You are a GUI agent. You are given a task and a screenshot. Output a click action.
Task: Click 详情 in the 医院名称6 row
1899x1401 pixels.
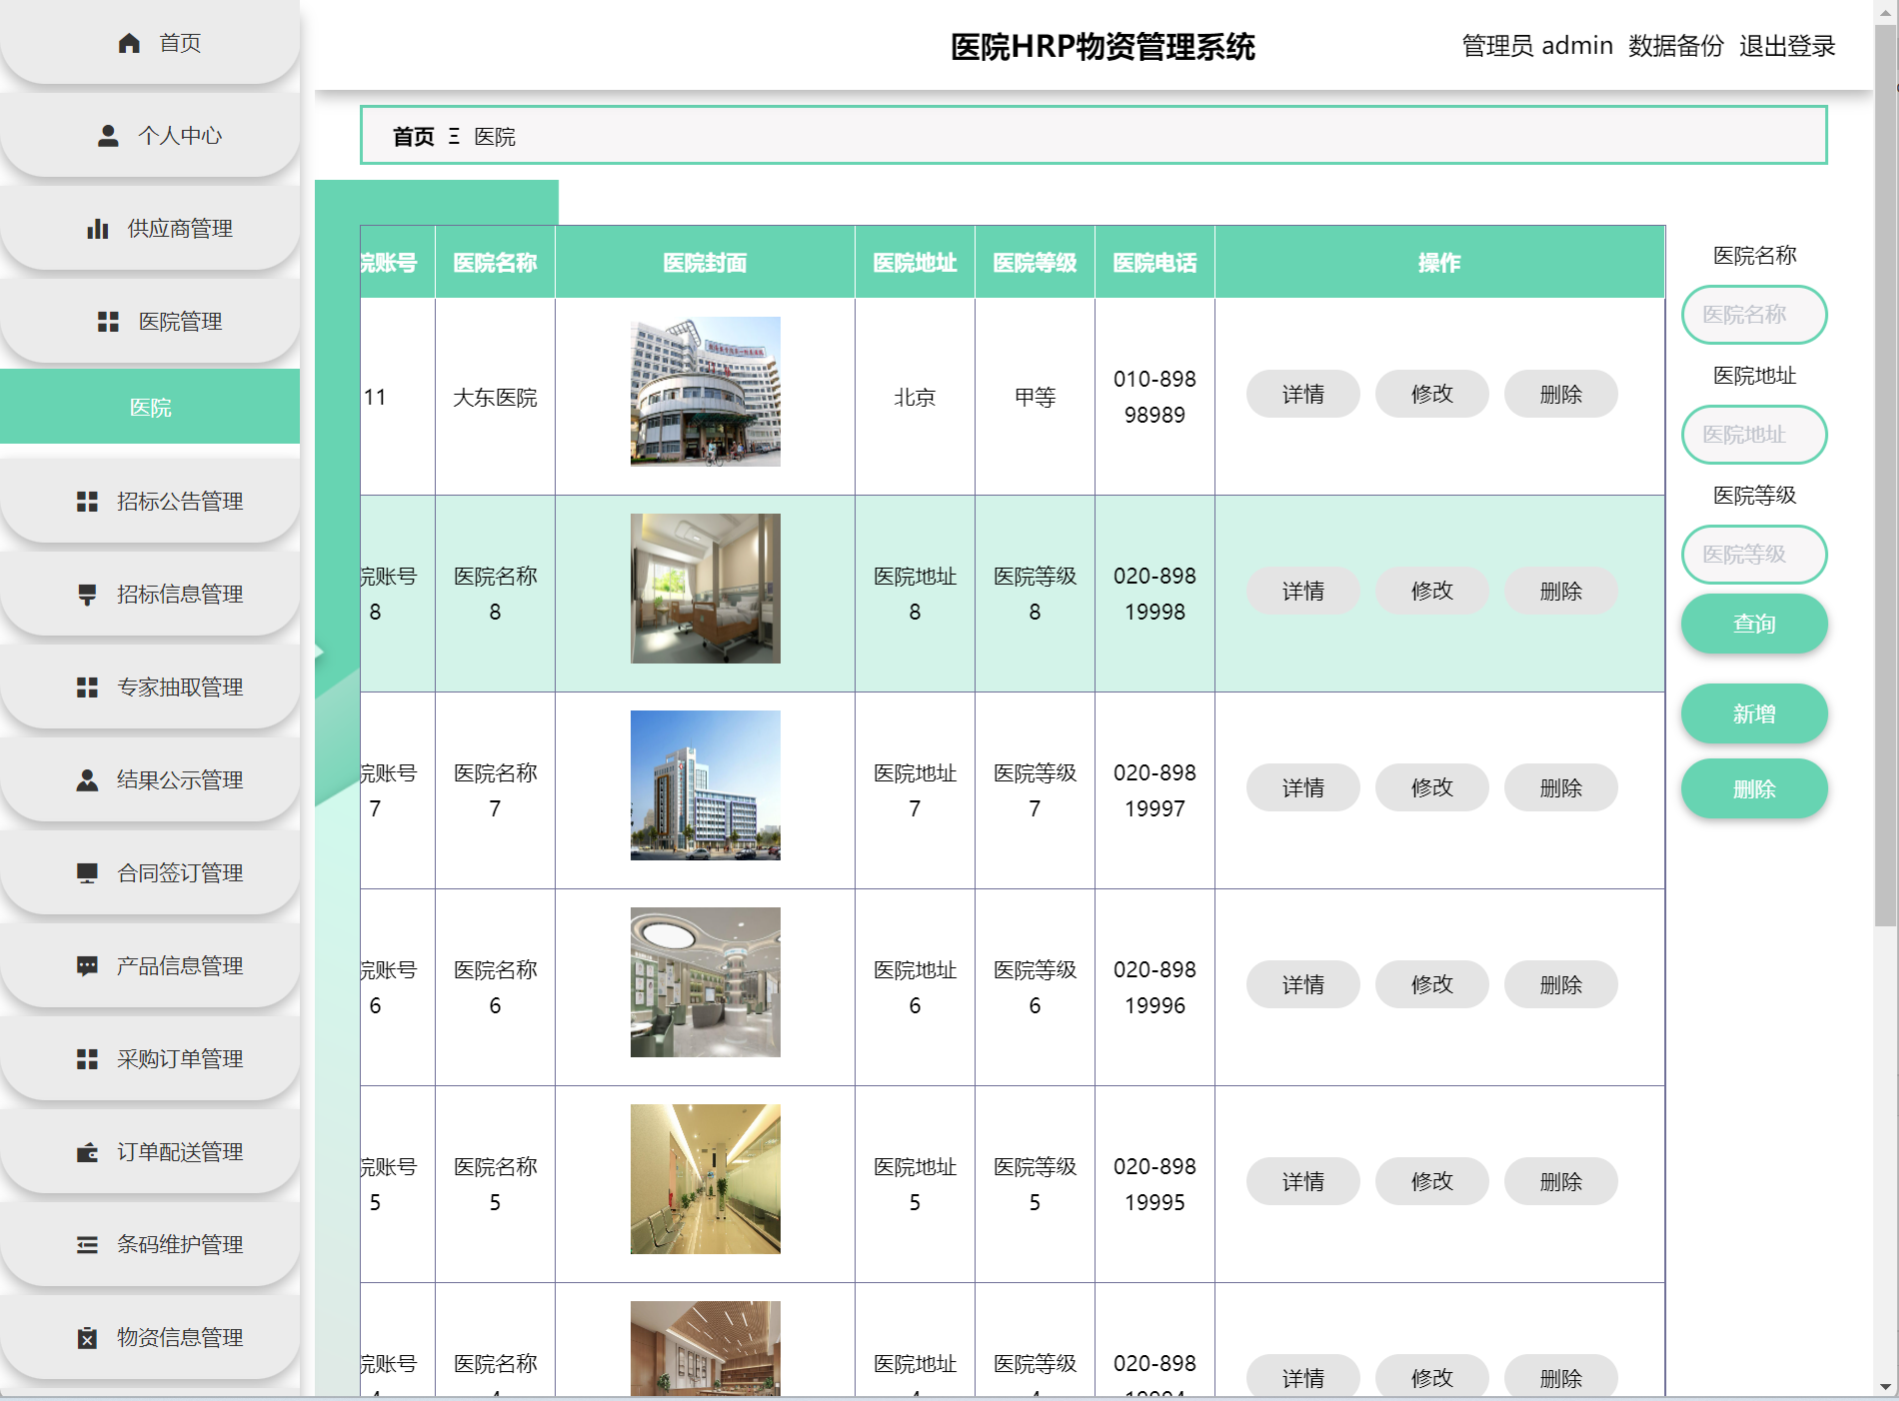[1303, 986]
